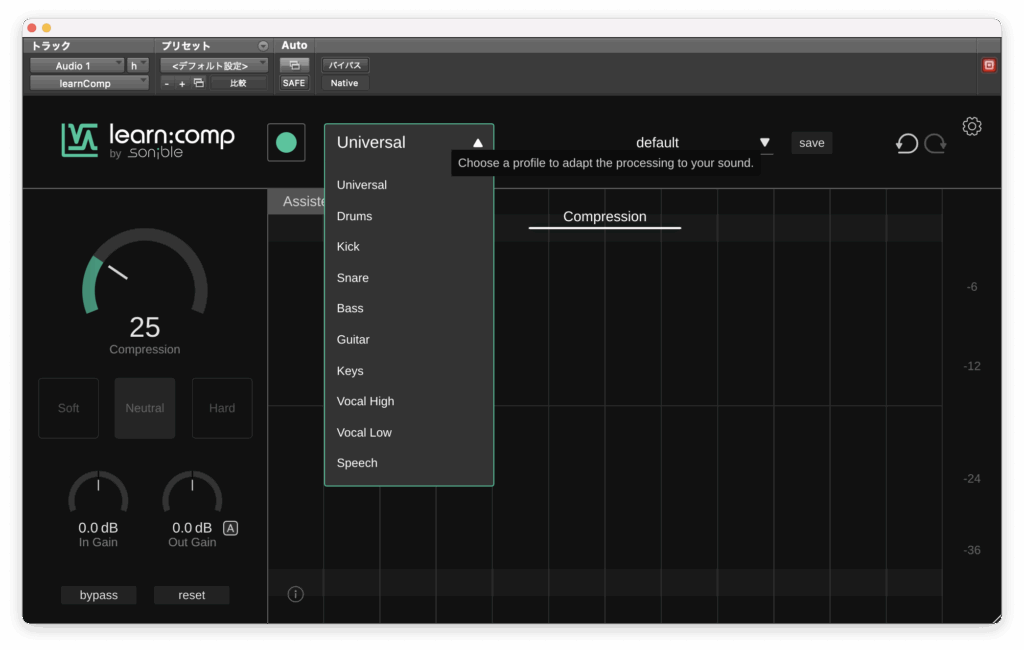Select previous preset with minus button
The width and height of the screenshot is (1024, 650).
167,84
